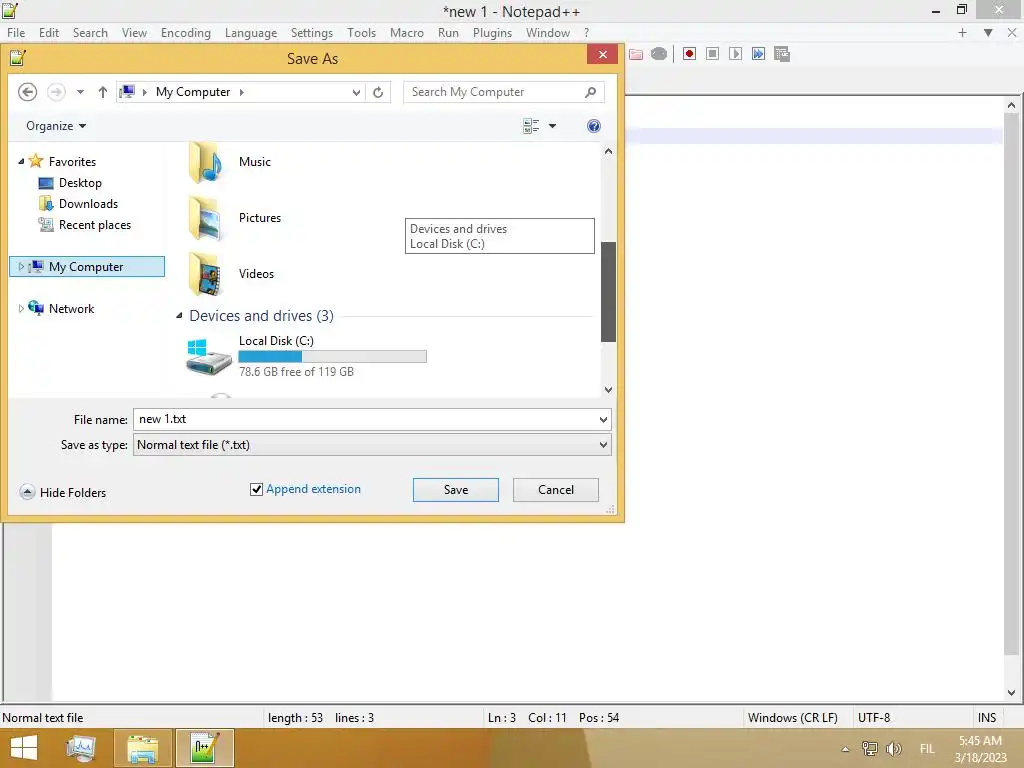Image resolution: width=1024 pixels, height=768 pixels.
Task: Click the Cancel button
Action: coord(556,490)
